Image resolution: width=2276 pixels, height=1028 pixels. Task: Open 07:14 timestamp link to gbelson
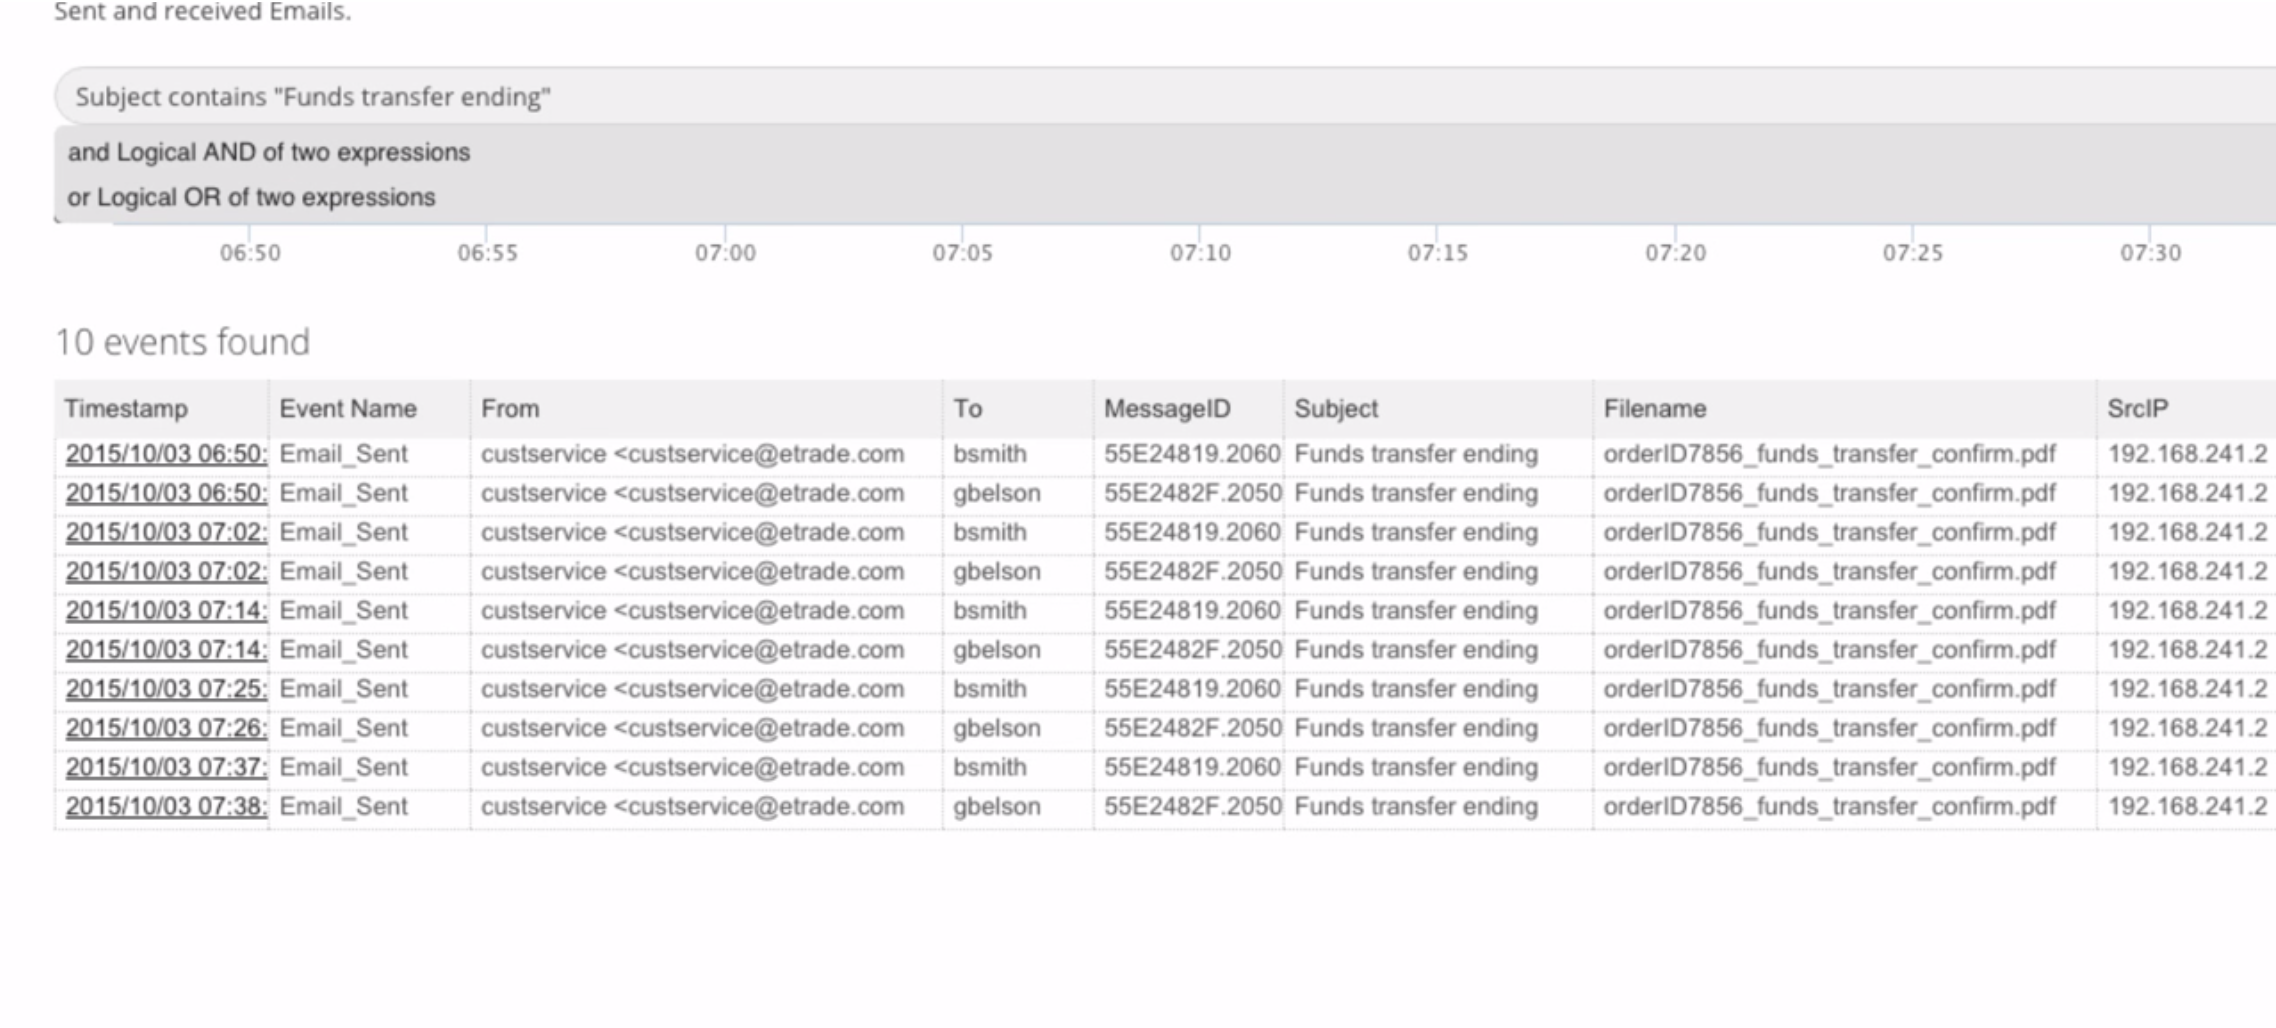166,650
